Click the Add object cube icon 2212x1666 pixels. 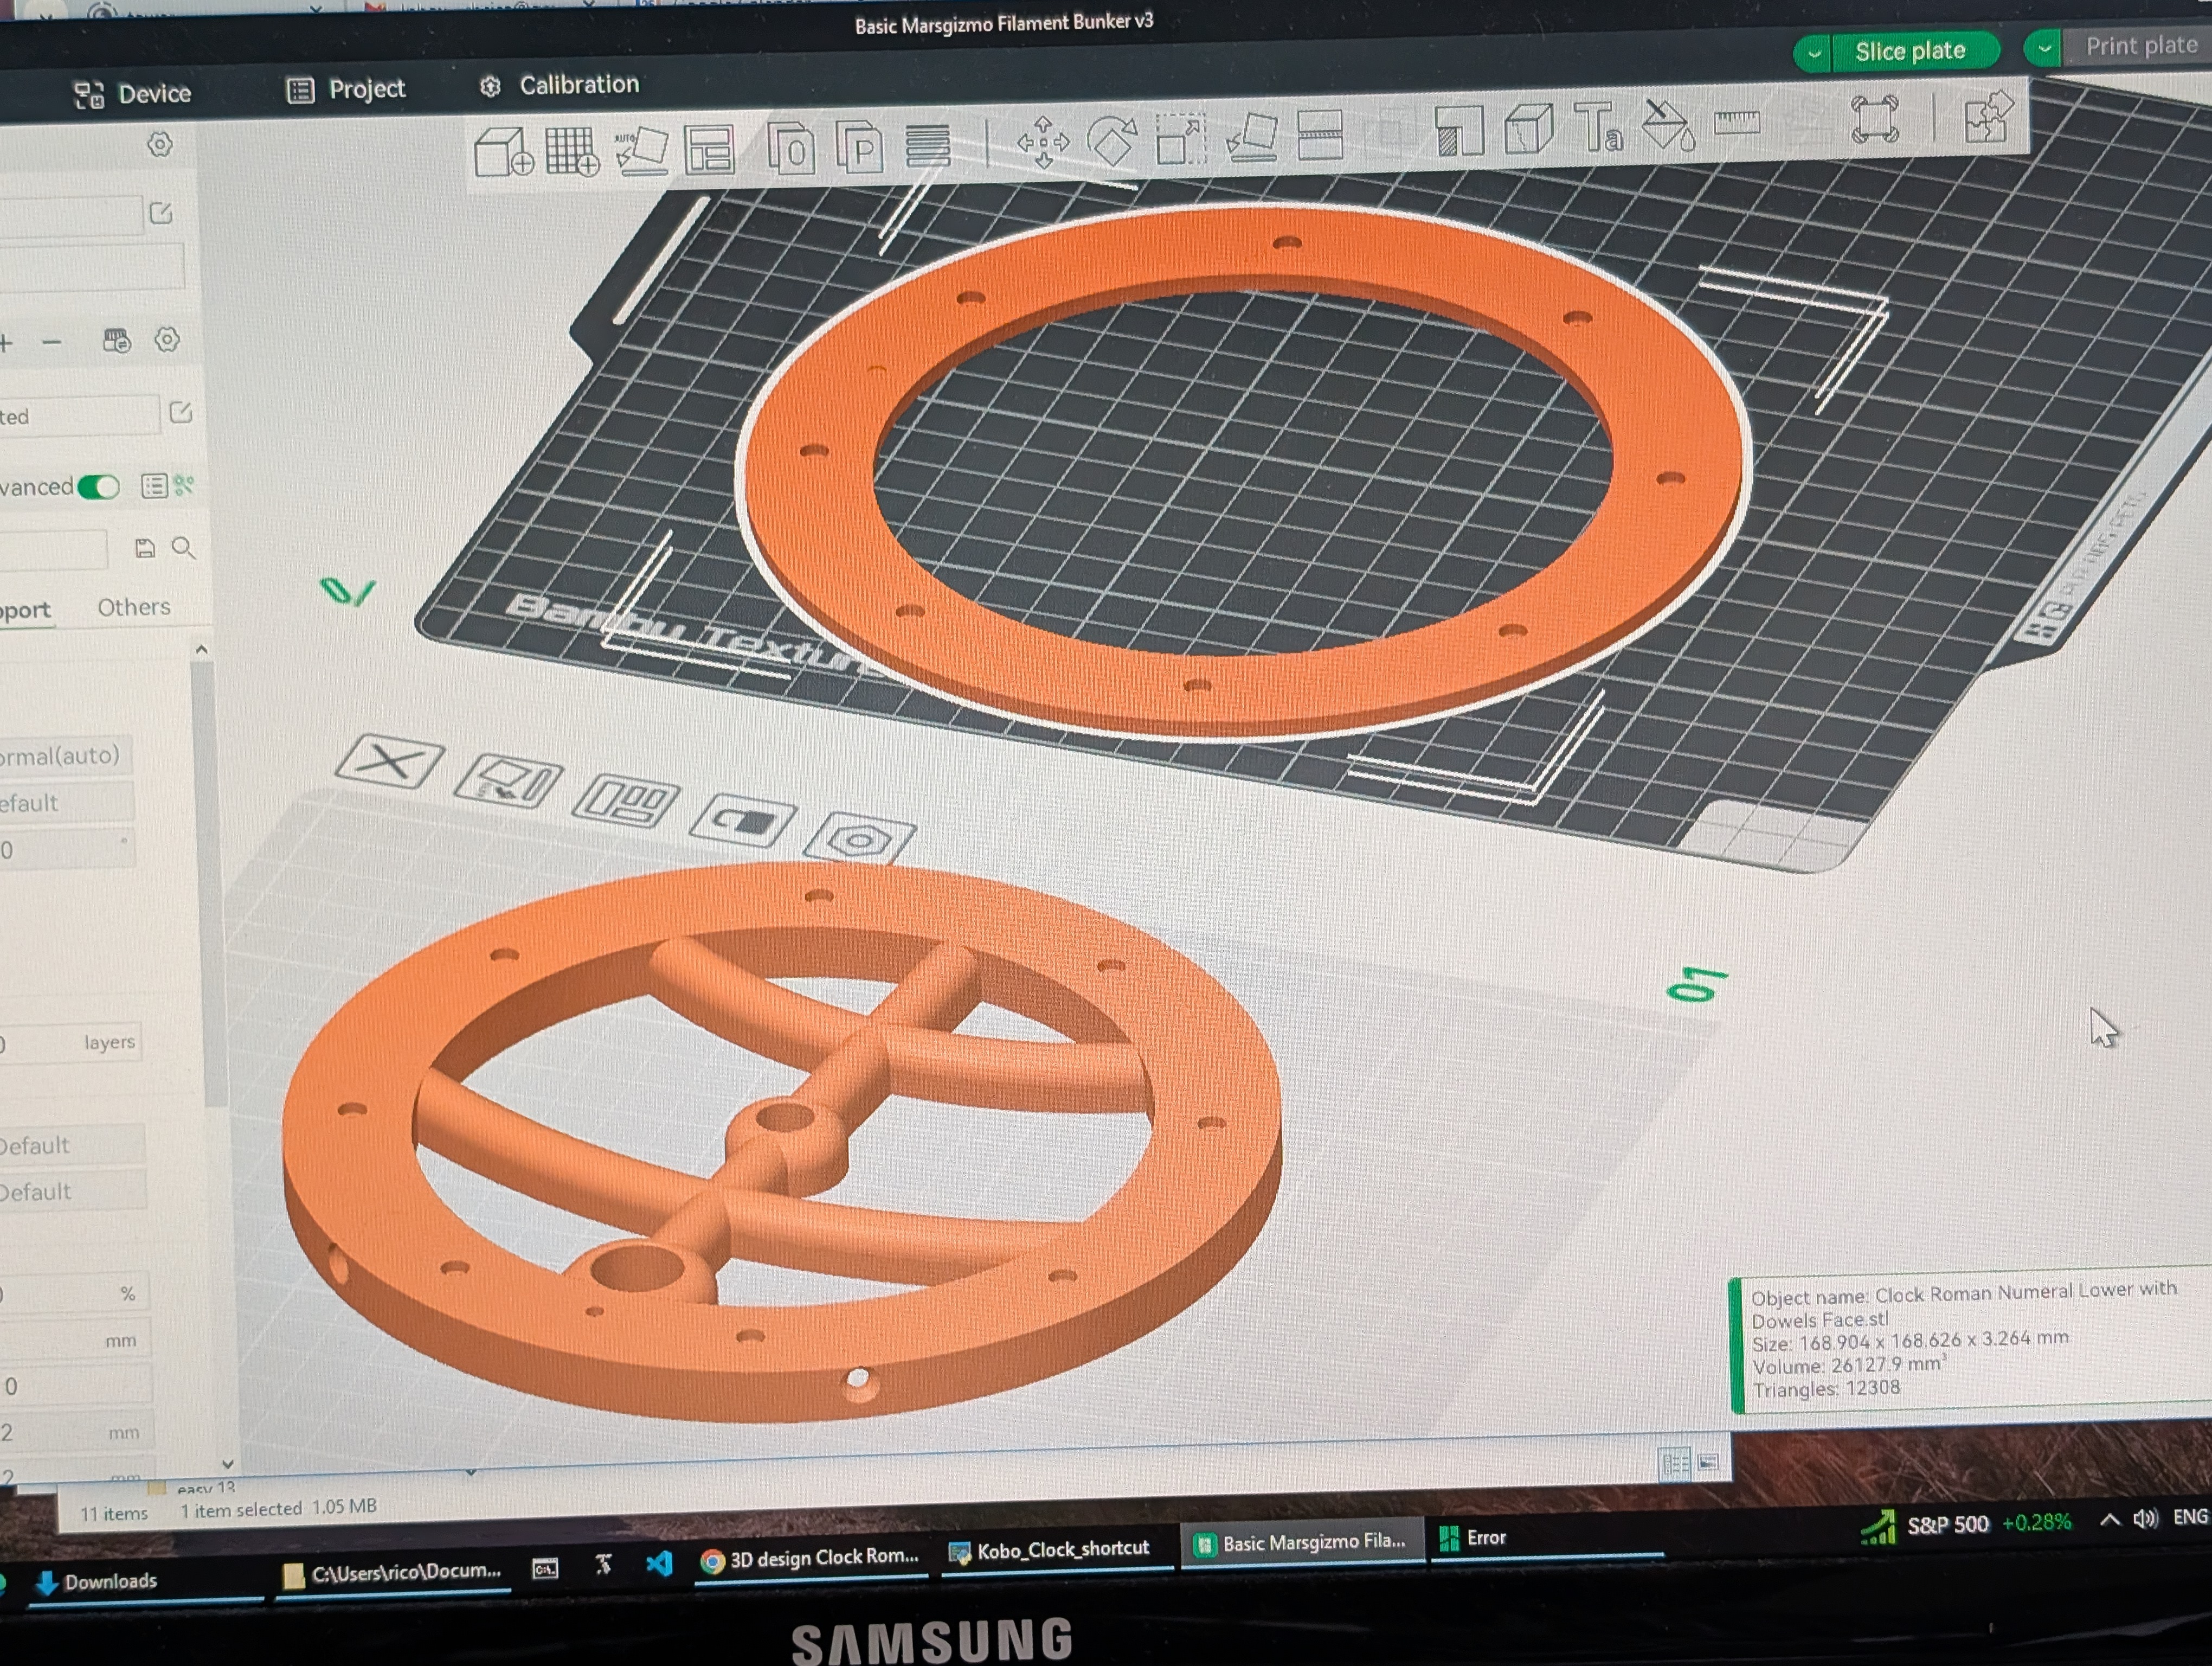pos(504,154)
